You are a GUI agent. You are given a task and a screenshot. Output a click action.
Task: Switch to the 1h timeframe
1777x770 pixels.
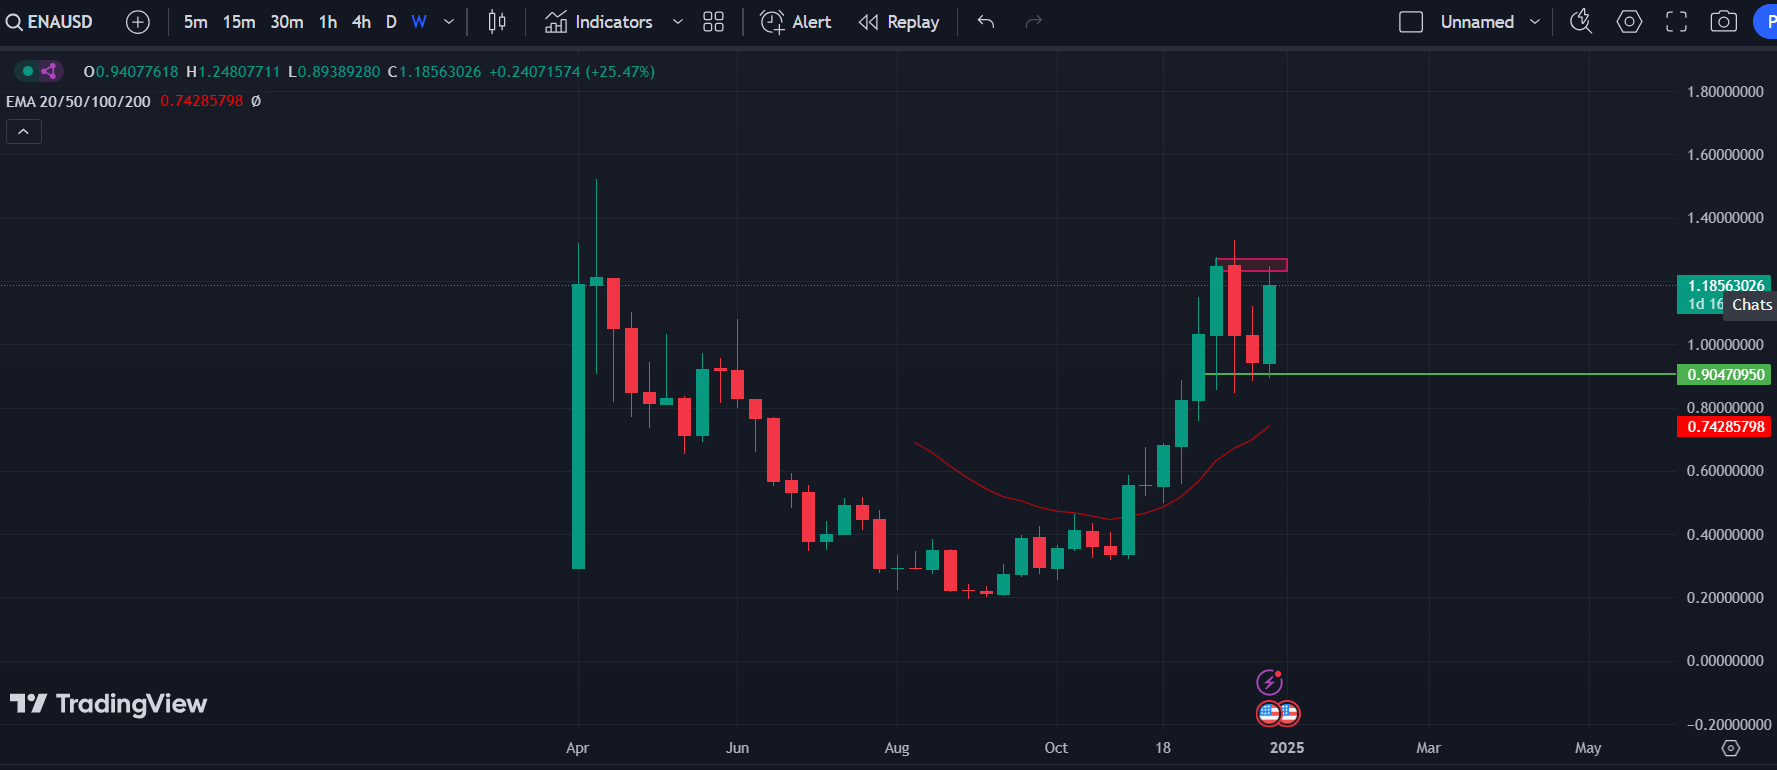tap(328, 22)
